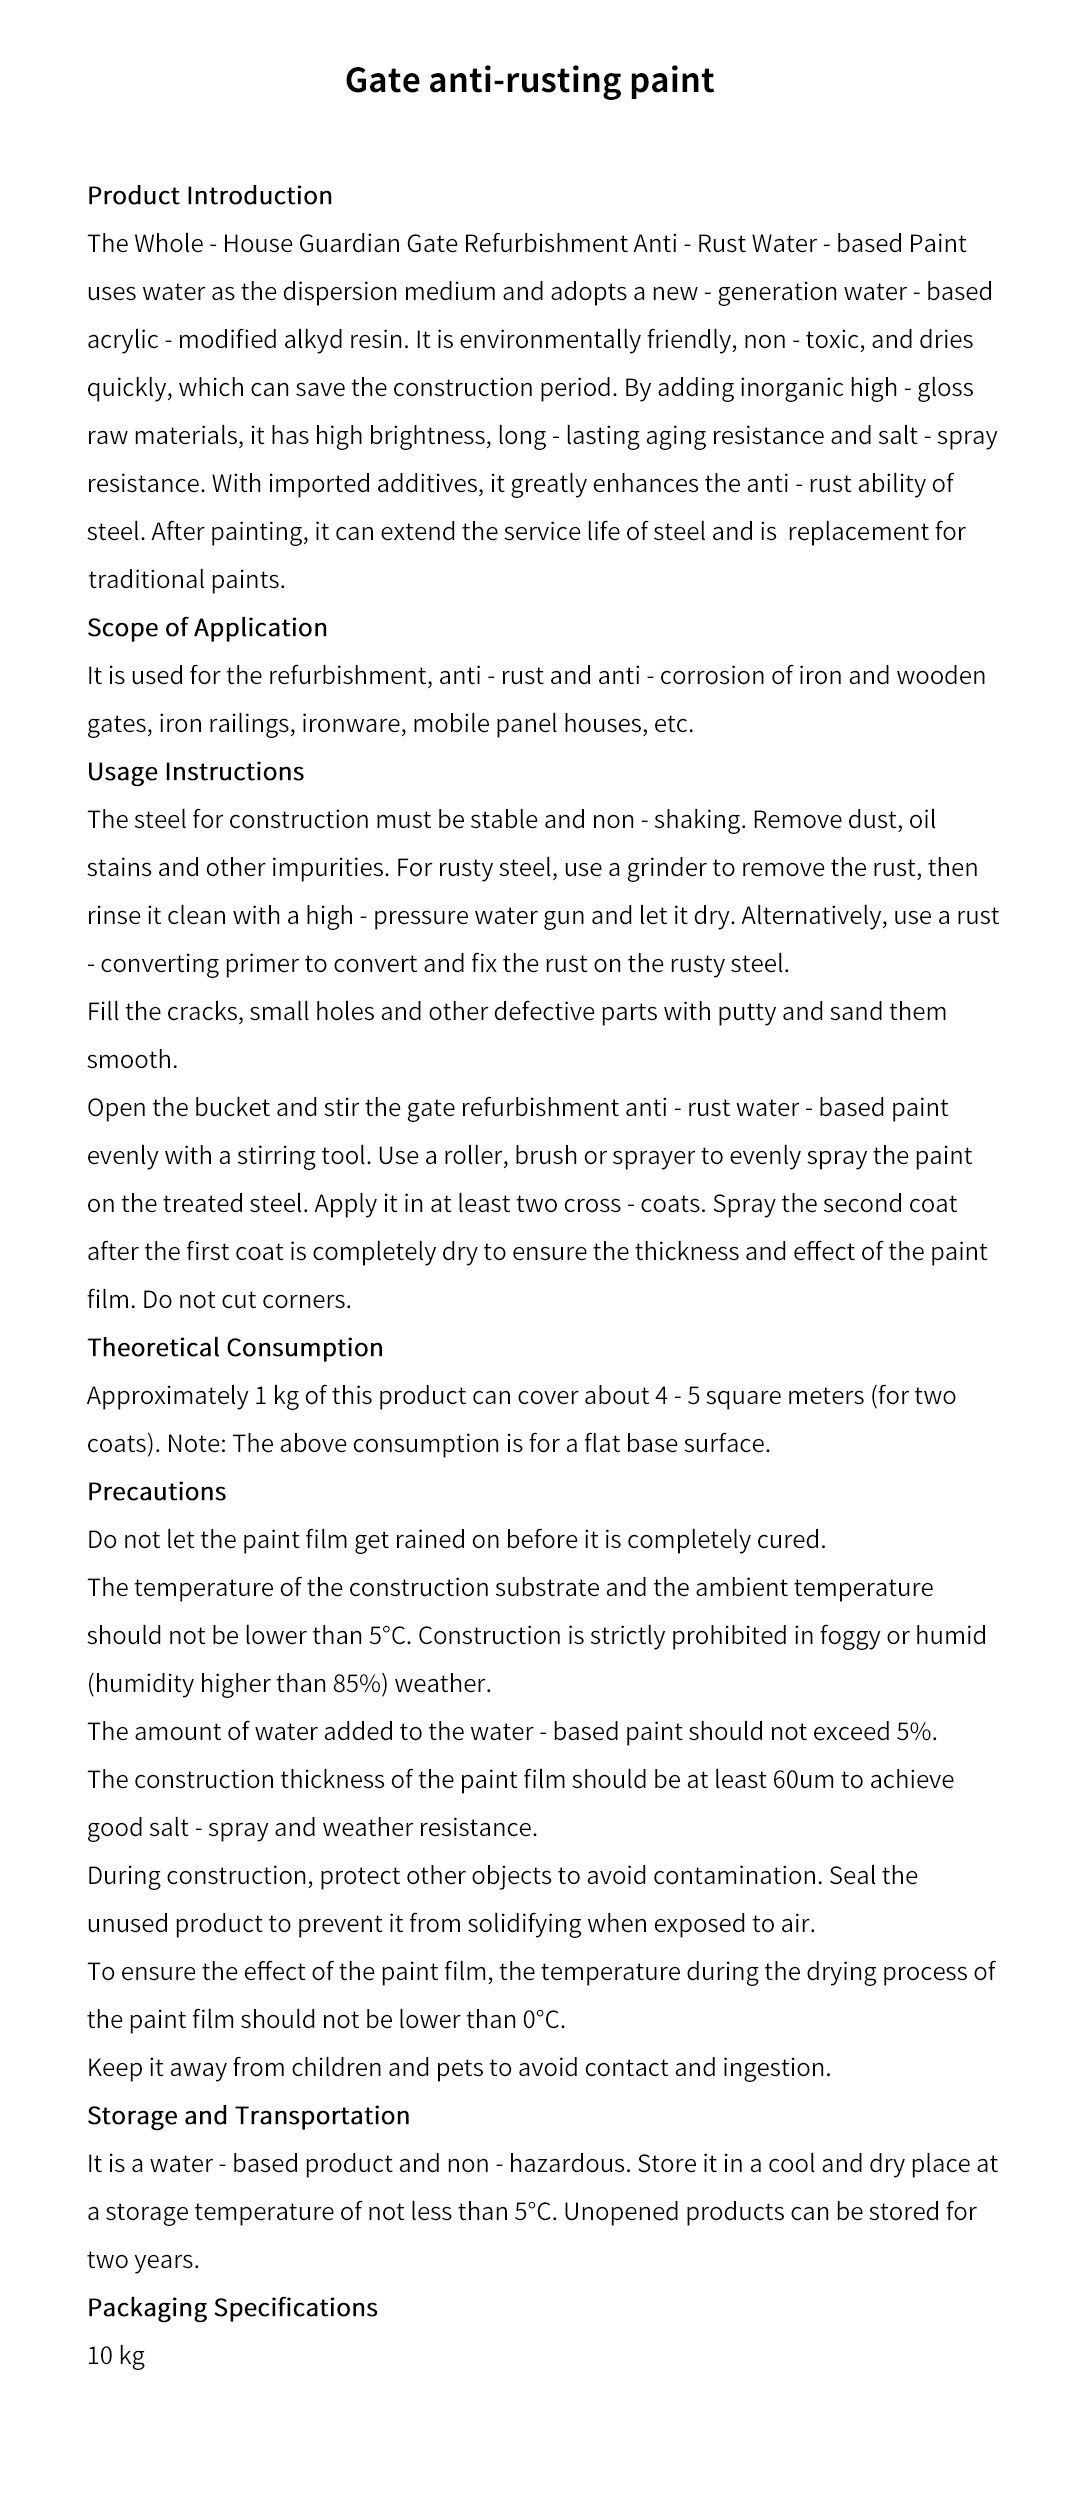Click the line starting 'Approximately 1 kg'
This screenshot has width=1080, height=2503.
coord(522,1395)
